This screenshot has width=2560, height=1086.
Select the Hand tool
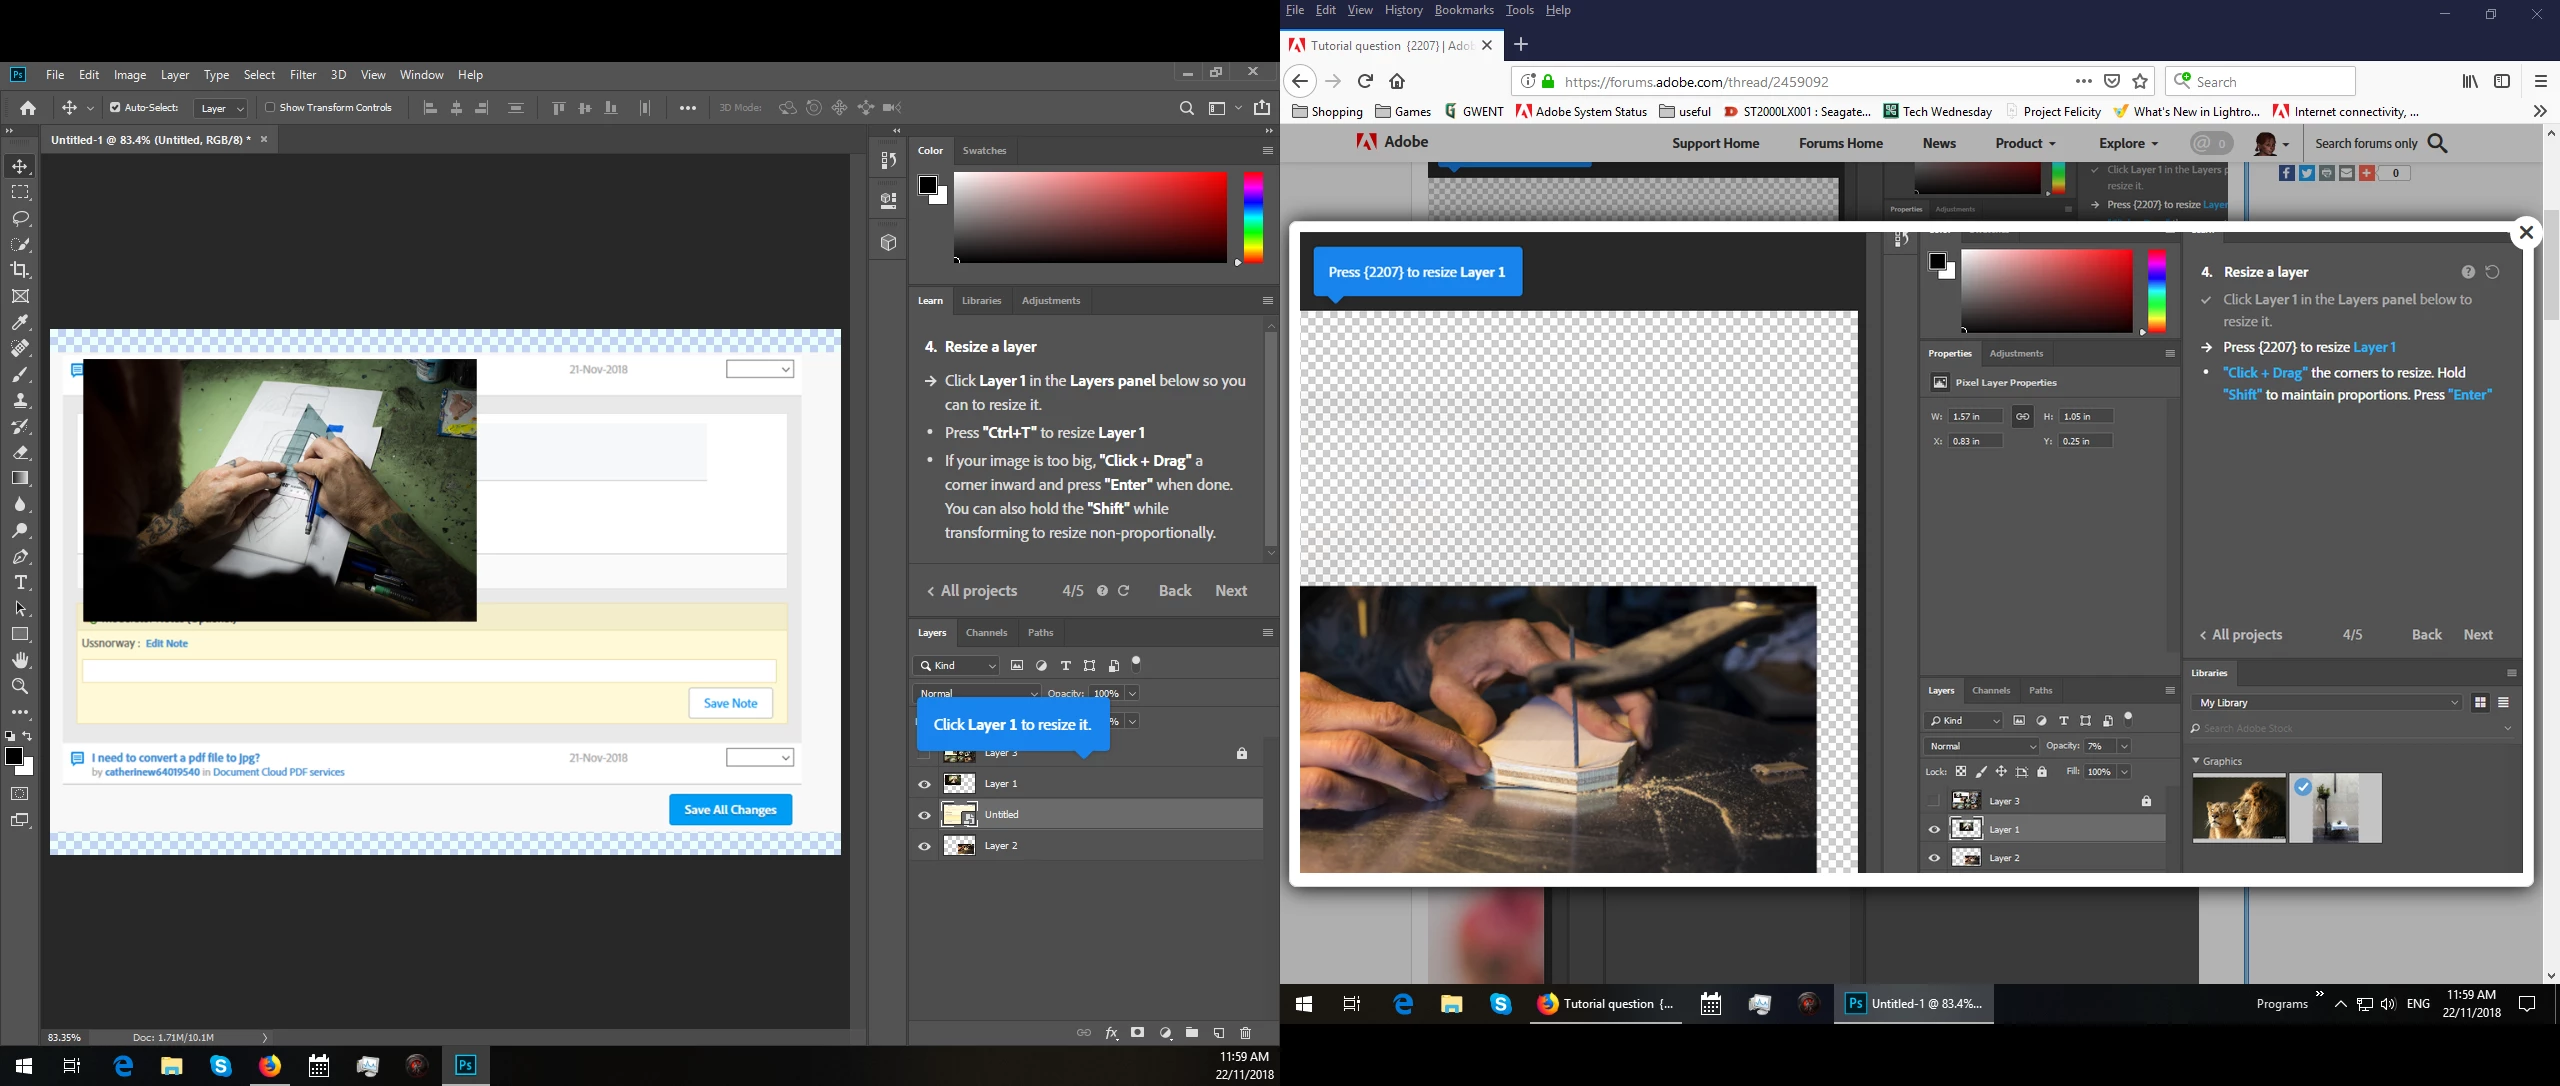20,661
